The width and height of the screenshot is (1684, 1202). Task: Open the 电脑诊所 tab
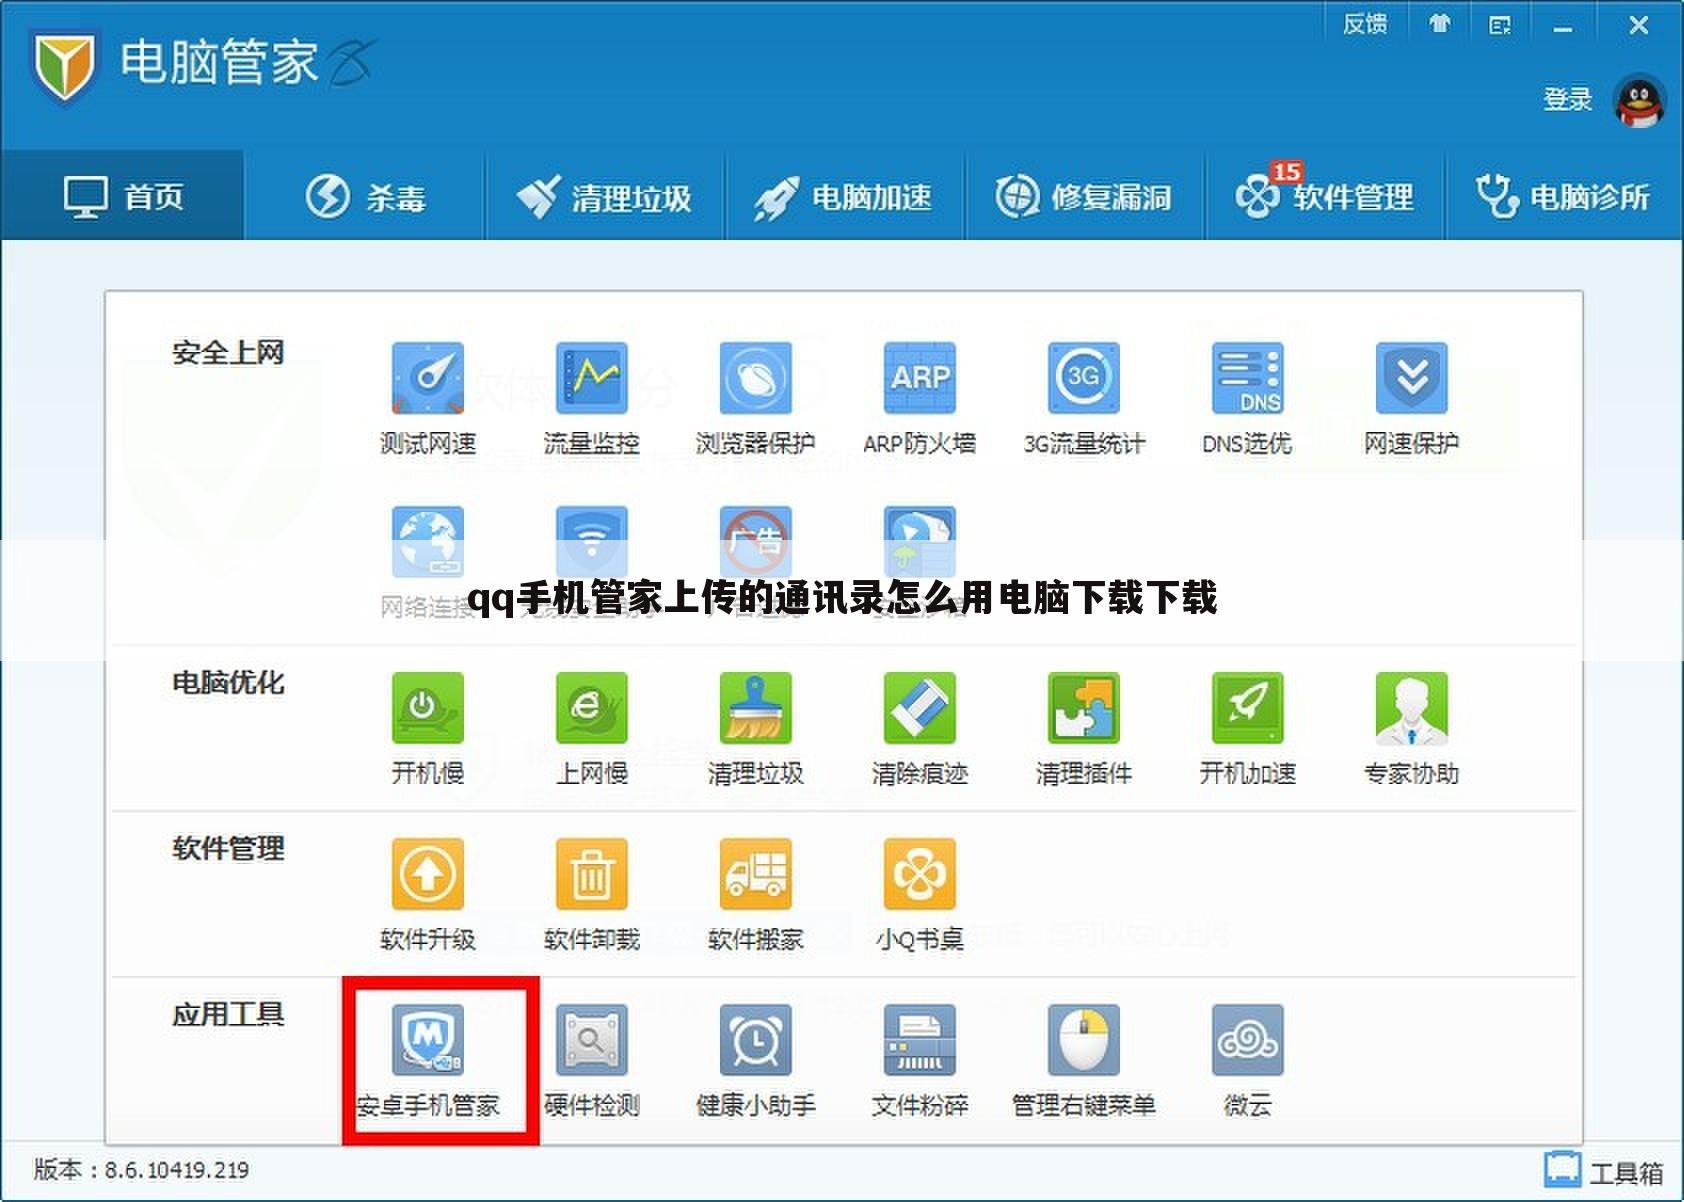[1564, 196]
